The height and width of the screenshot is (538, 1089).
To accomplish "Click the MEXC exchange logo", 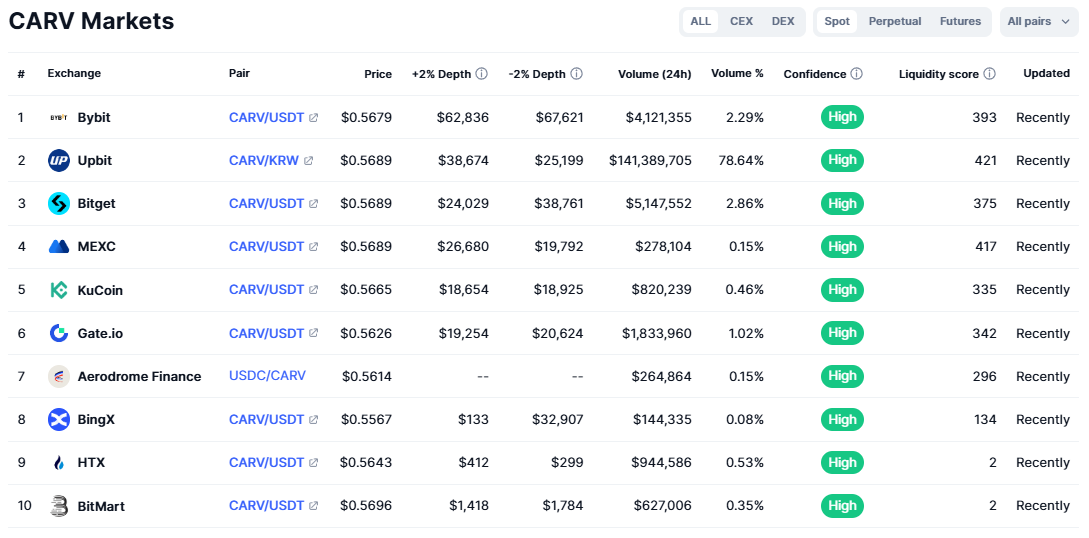I will tap(59, 246).
